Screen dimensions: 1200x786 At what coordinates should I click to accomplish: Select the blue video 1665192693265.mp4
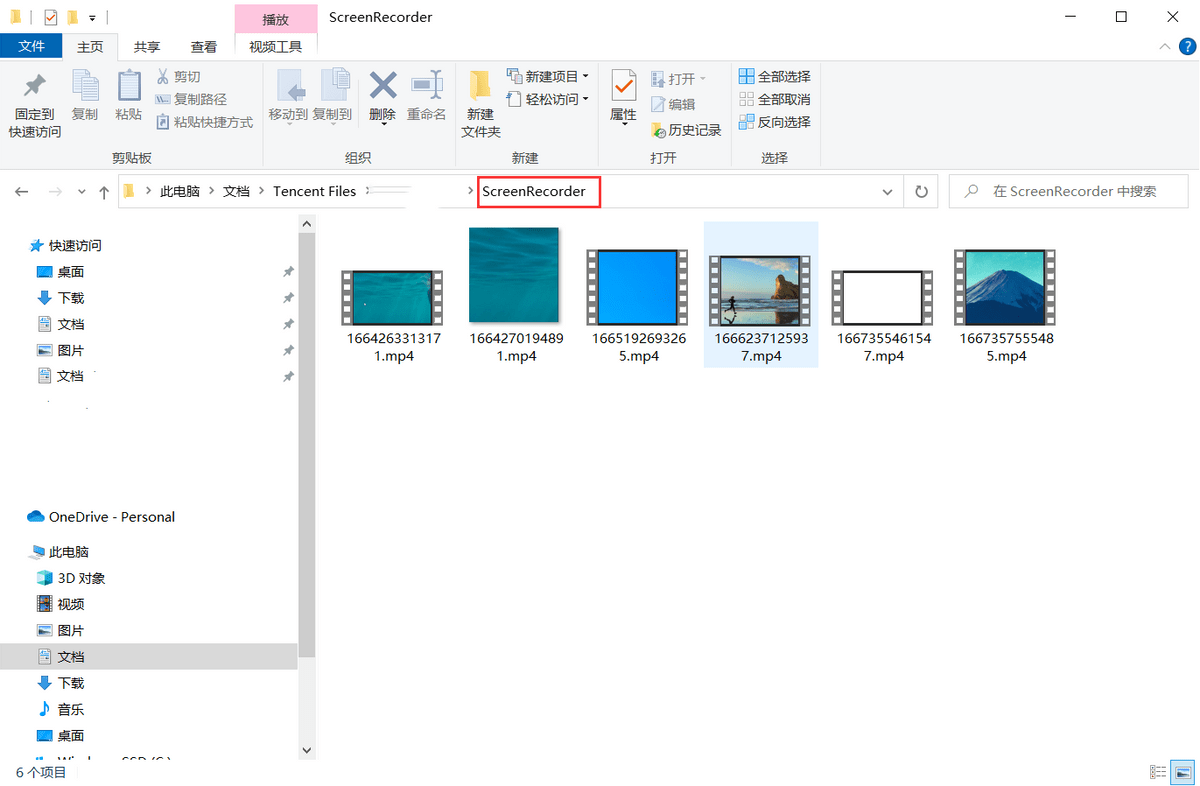coord(638,305)
